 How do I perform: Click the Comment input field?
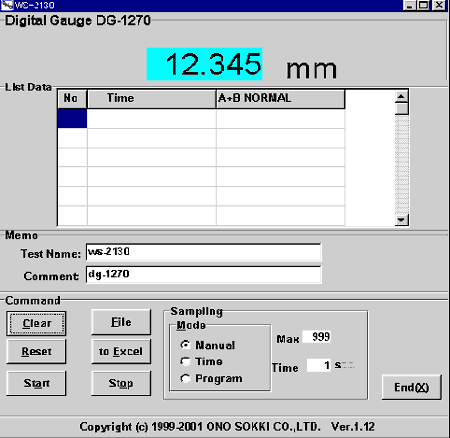(x=204, y=275)
